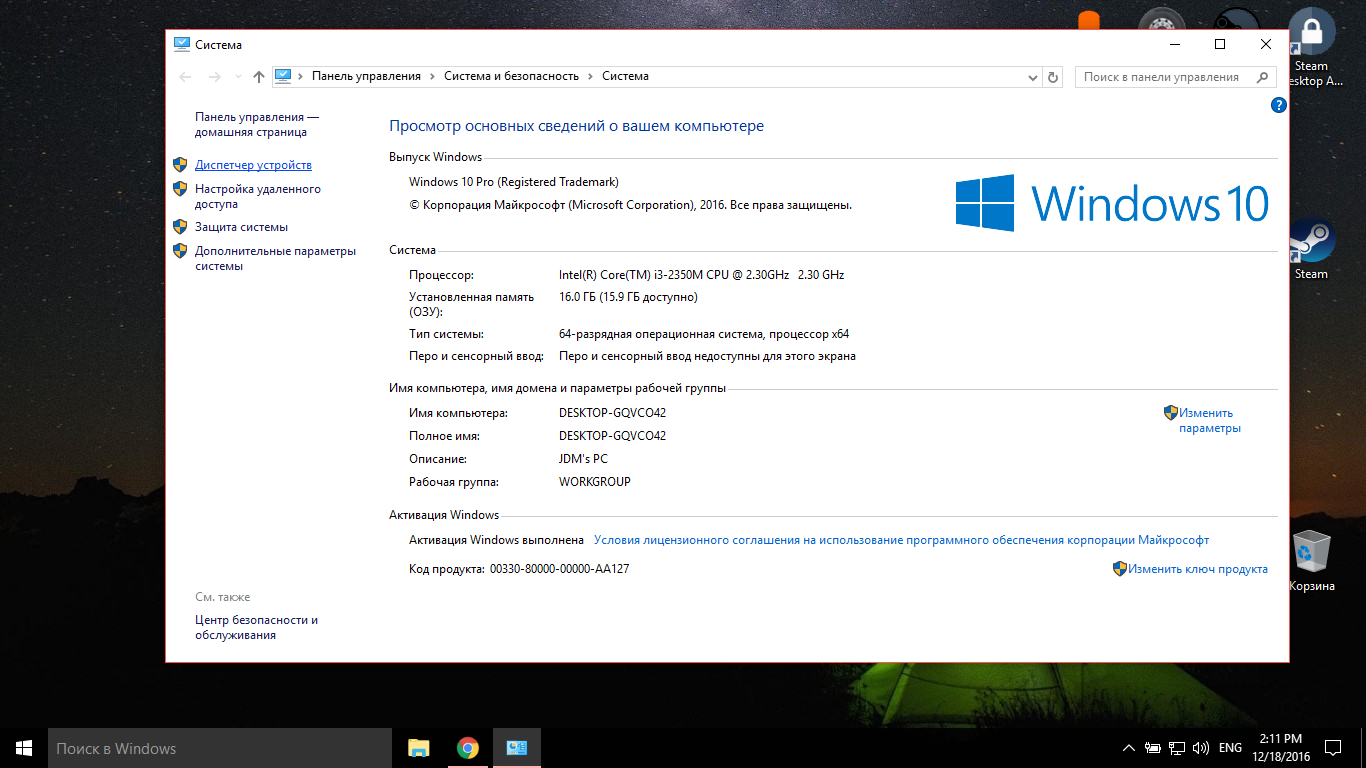The width and height of the screenshot is (1366, 768).
Task: Click the Back navigation arrow
Action: (185, 77)
